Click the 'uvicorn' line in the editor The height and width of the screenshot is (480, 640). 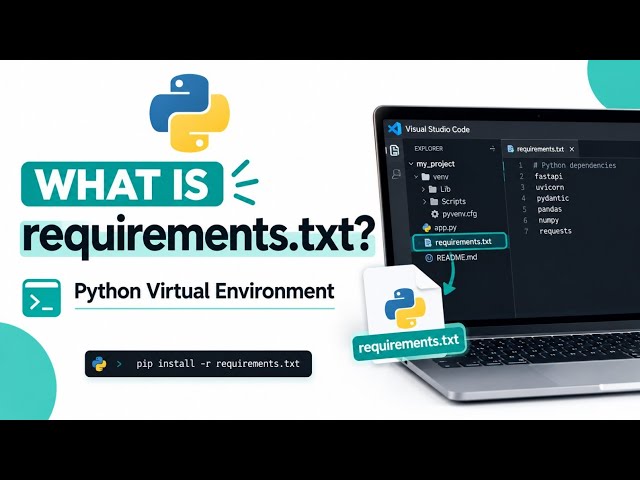(550, 187)
